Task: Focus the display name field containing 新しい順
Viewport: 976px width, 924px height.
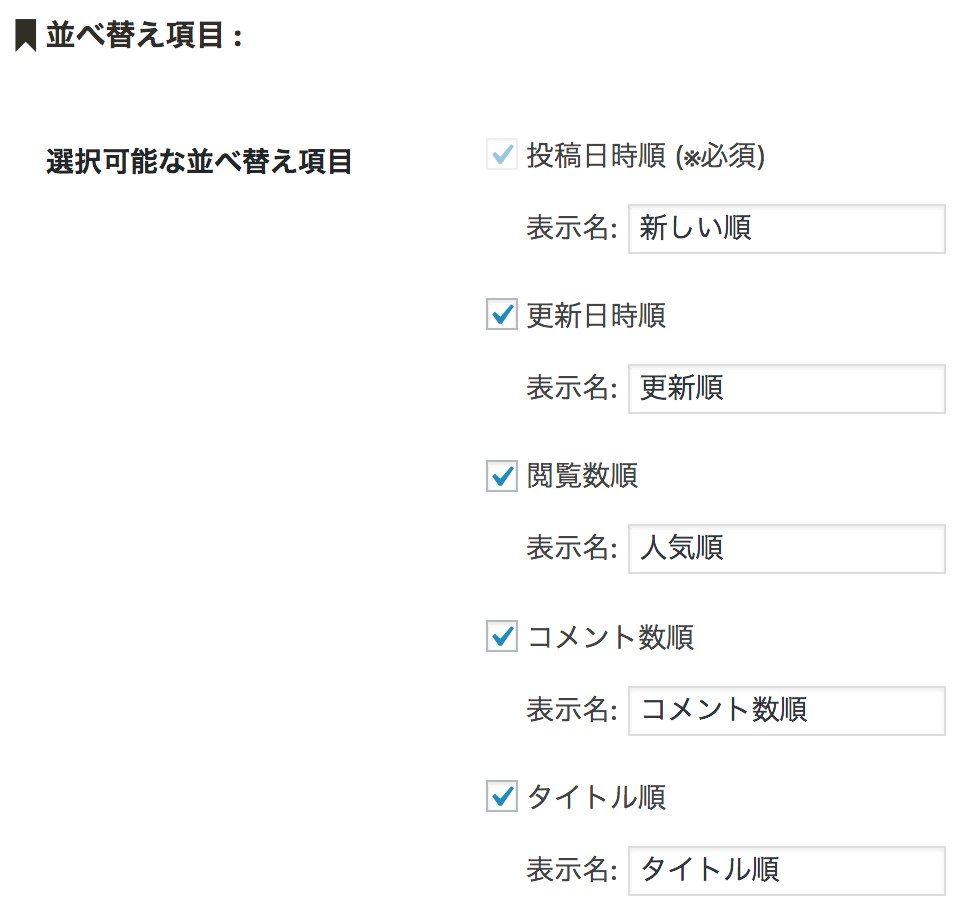Action: click(786, 229)
